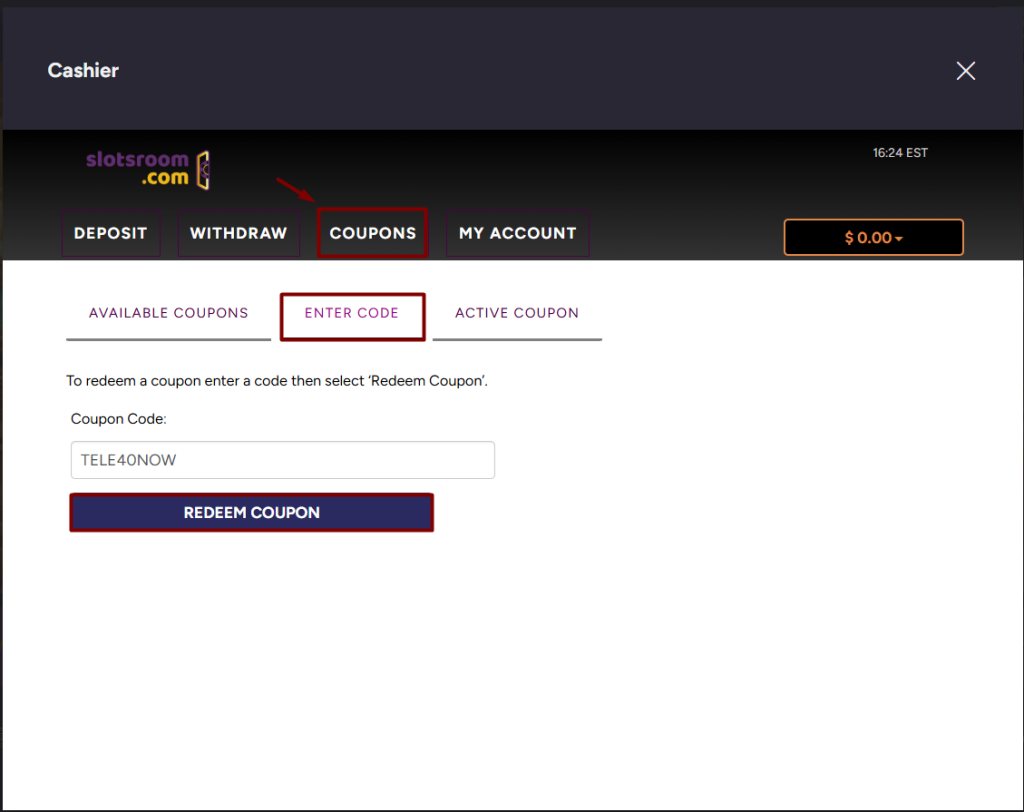Image resolution: width=1024 pixels, height=812 pixels.
Task: Expand the $0.00 balance dropdown
Action: coord(872,238)
